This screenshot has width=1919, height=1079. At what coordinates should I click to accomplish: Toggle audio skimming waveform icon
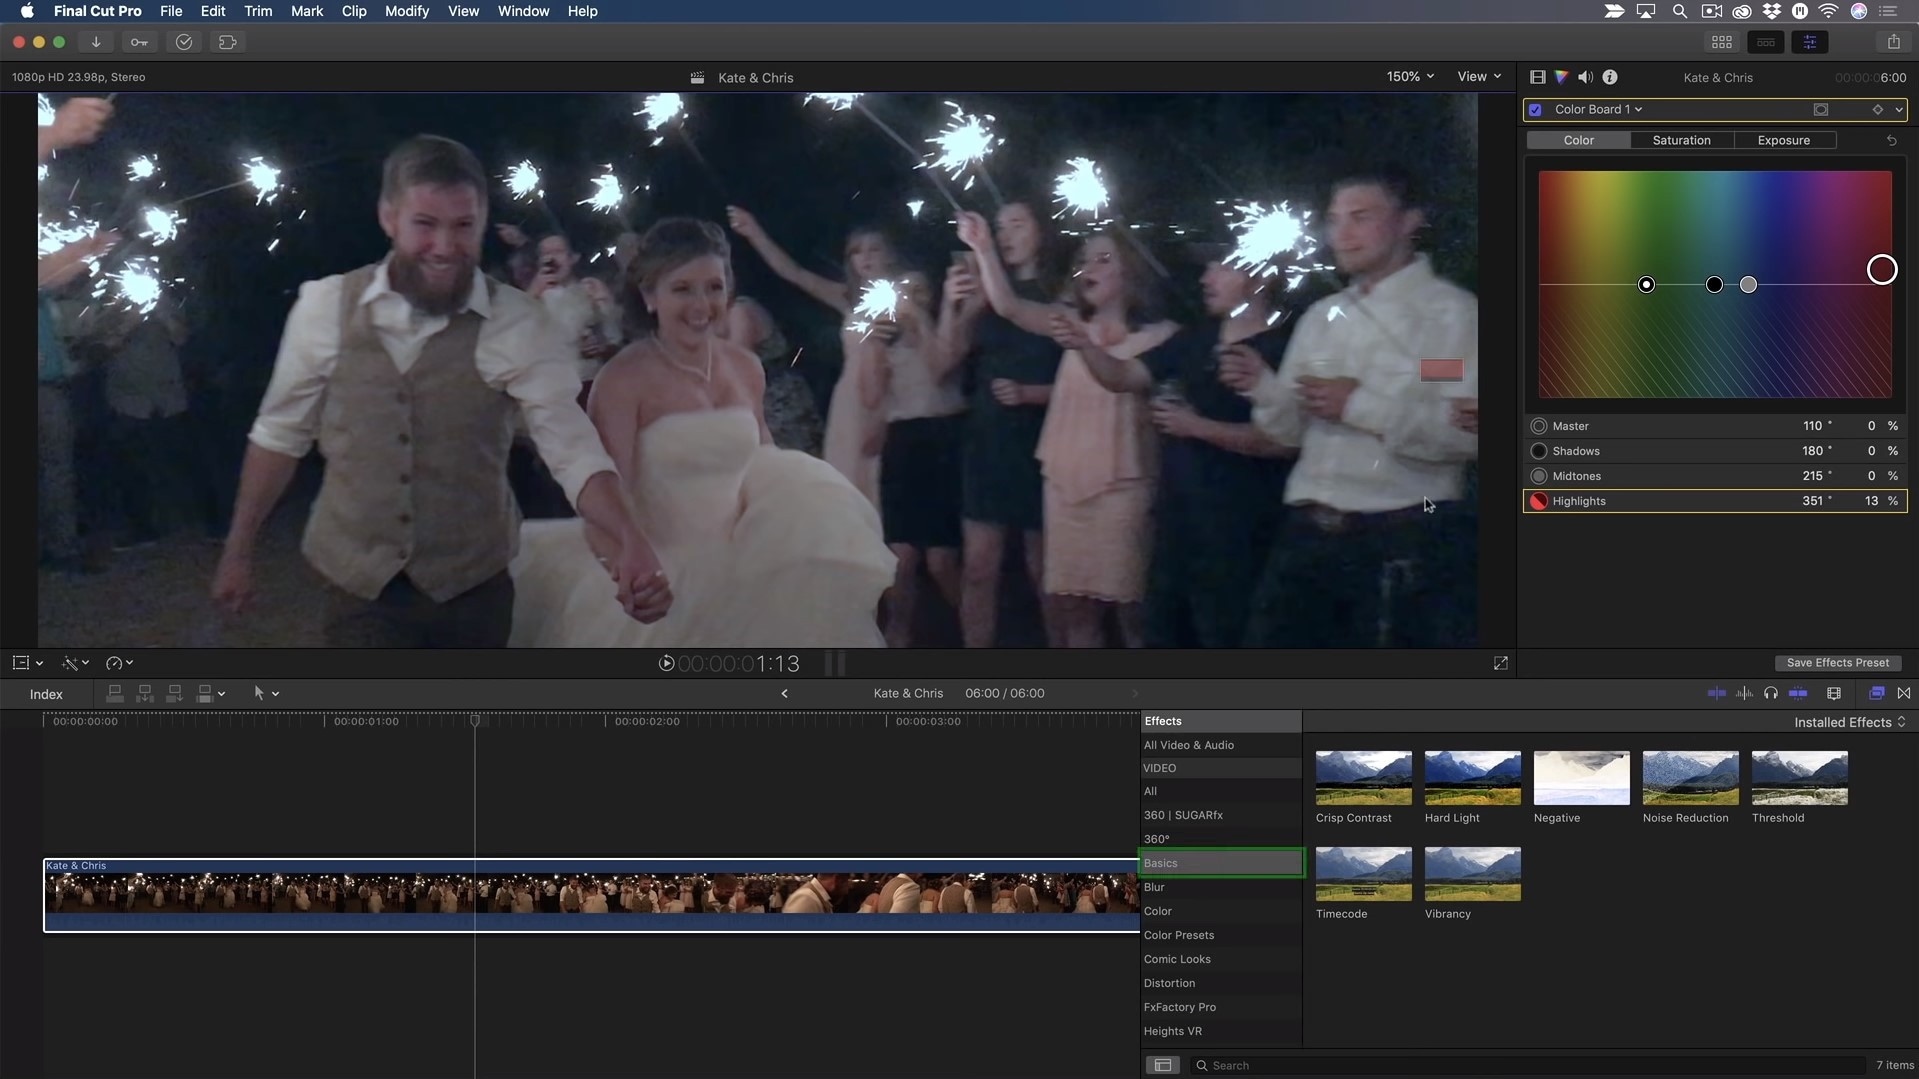coord(1744,693)
